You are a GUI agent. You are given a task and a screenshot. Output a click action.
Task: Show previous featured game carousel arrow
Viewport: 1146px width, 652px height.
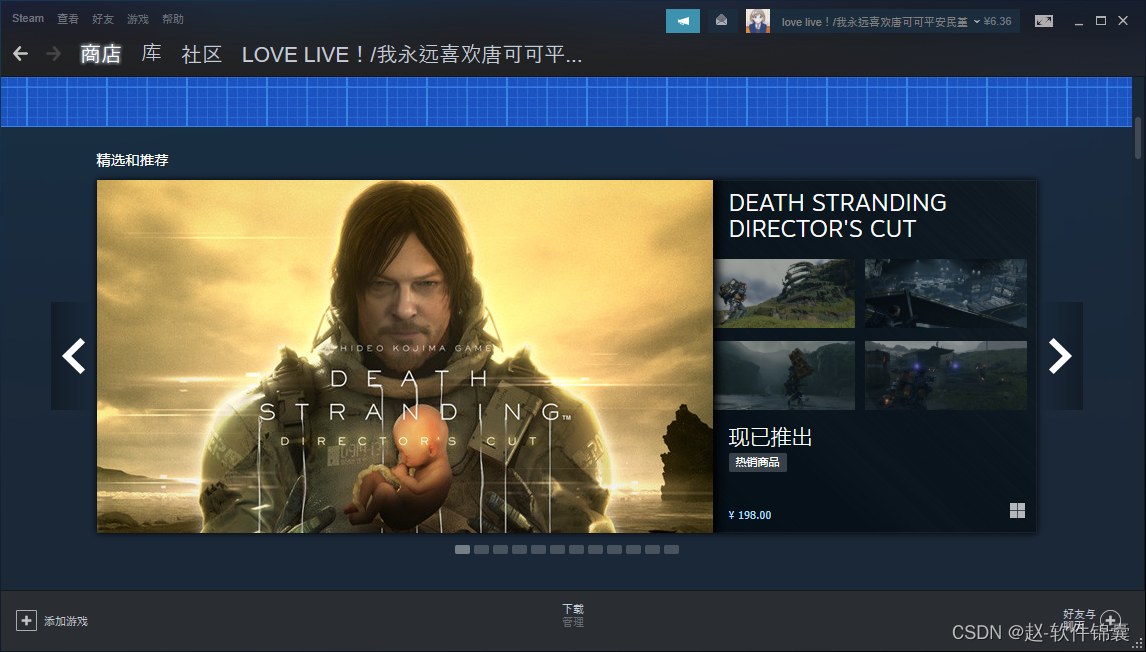(x=74, y=356)
